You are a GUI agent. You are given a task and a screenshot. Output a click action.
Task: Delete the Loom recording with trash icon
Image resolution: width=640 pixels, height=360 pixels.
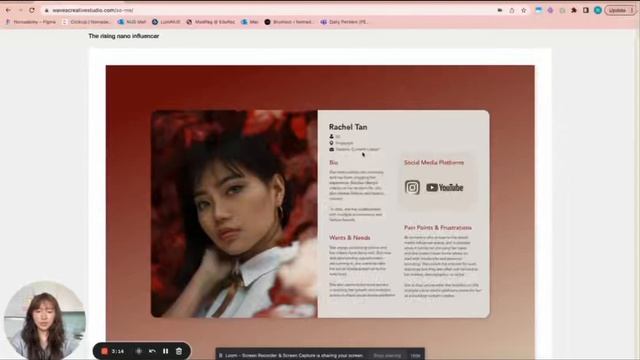click(x=179, y=351)
